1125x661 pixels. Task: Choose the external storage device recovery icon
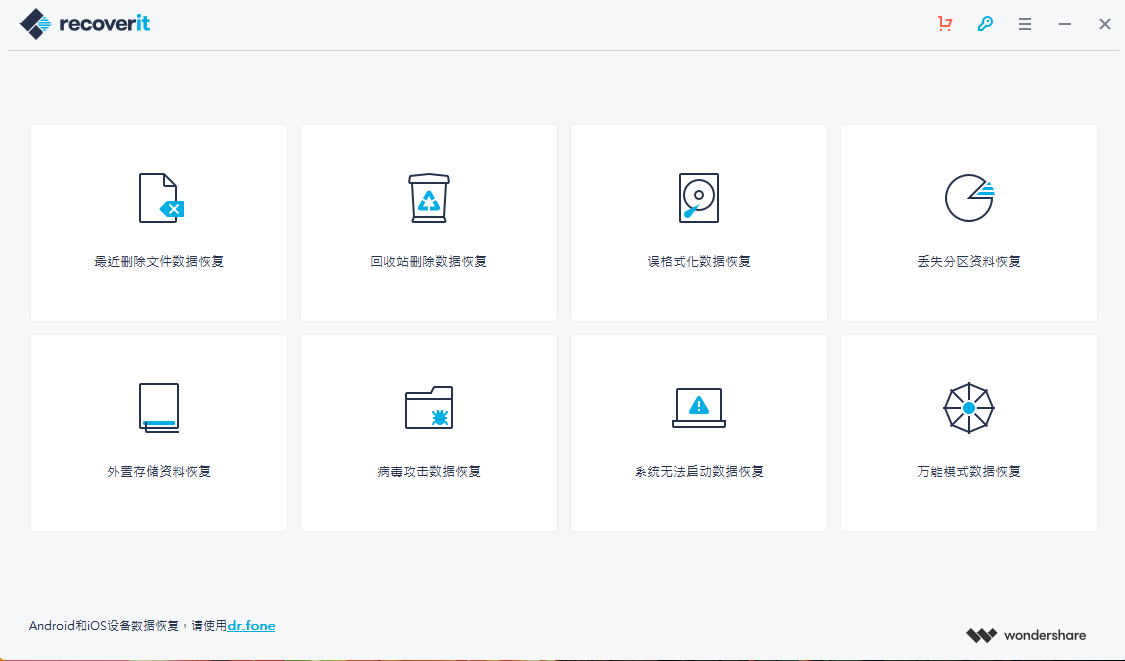click(x=159, y=407)
